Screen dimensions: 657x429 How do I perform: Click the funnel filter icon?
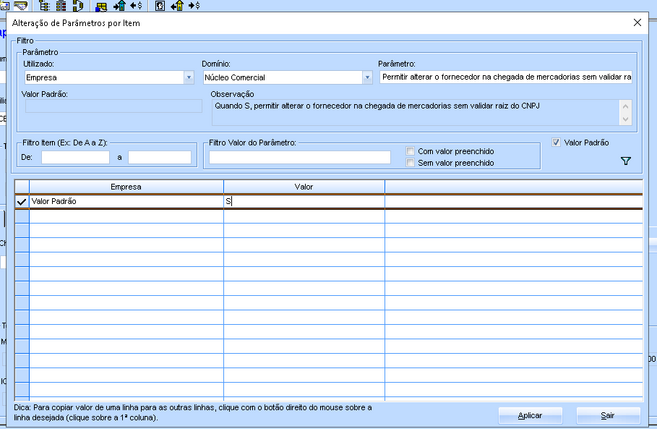click(626, 161)
